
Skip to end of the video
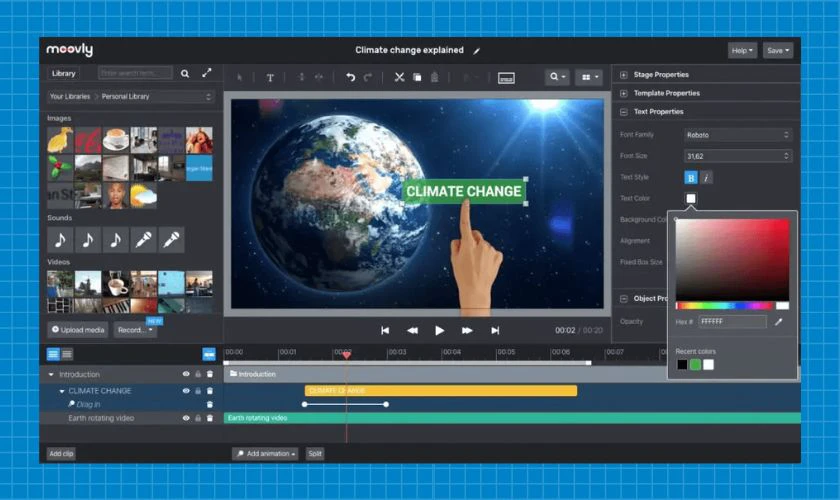pyautogui.click(x=495, y=331)
